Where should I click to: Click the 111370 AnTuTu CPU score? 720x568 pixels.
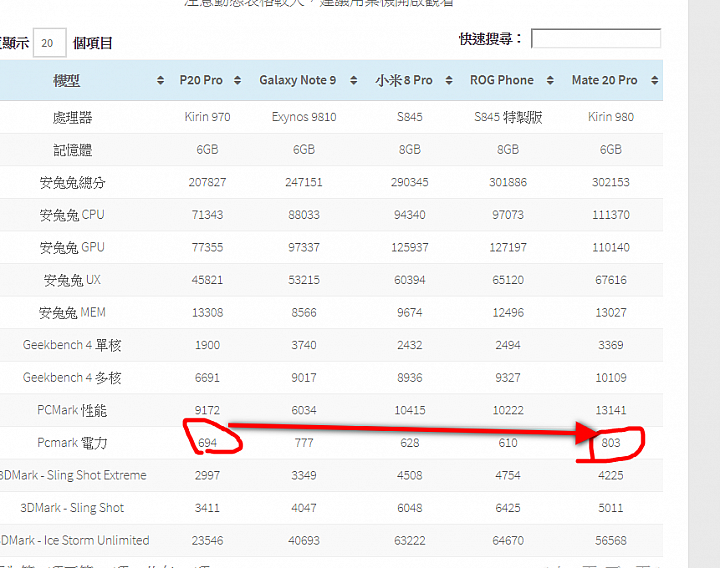611,215
